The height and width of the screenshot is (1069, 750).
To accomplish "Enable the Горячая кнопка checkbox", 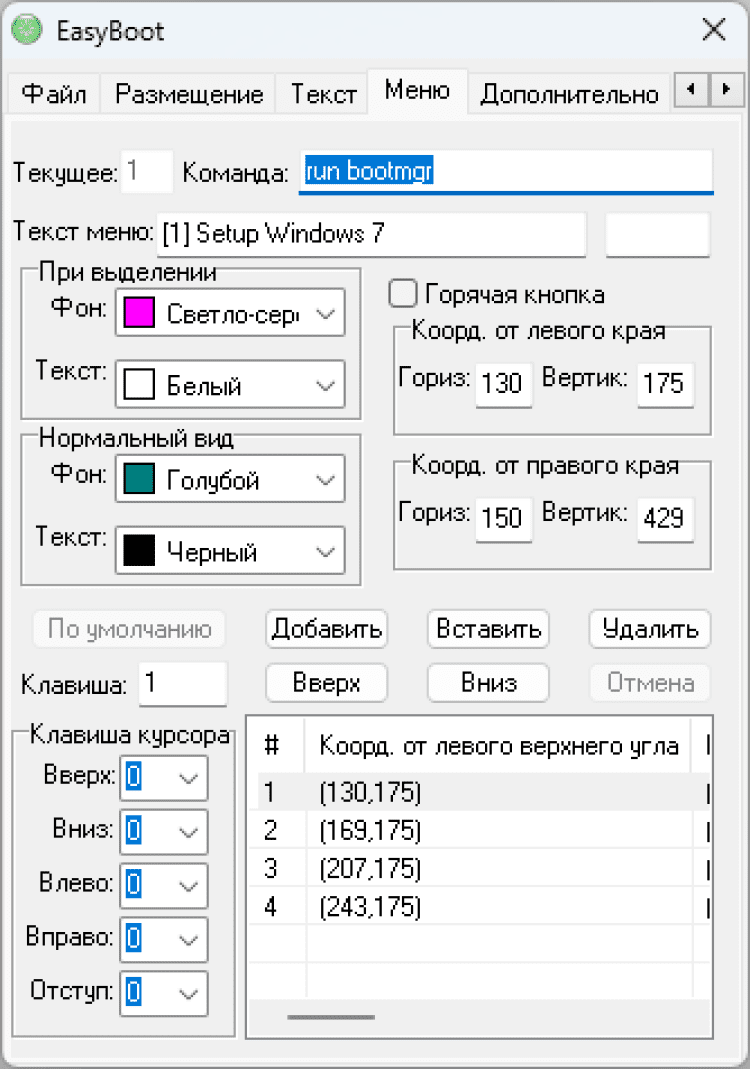I will [x=402, y=294].
